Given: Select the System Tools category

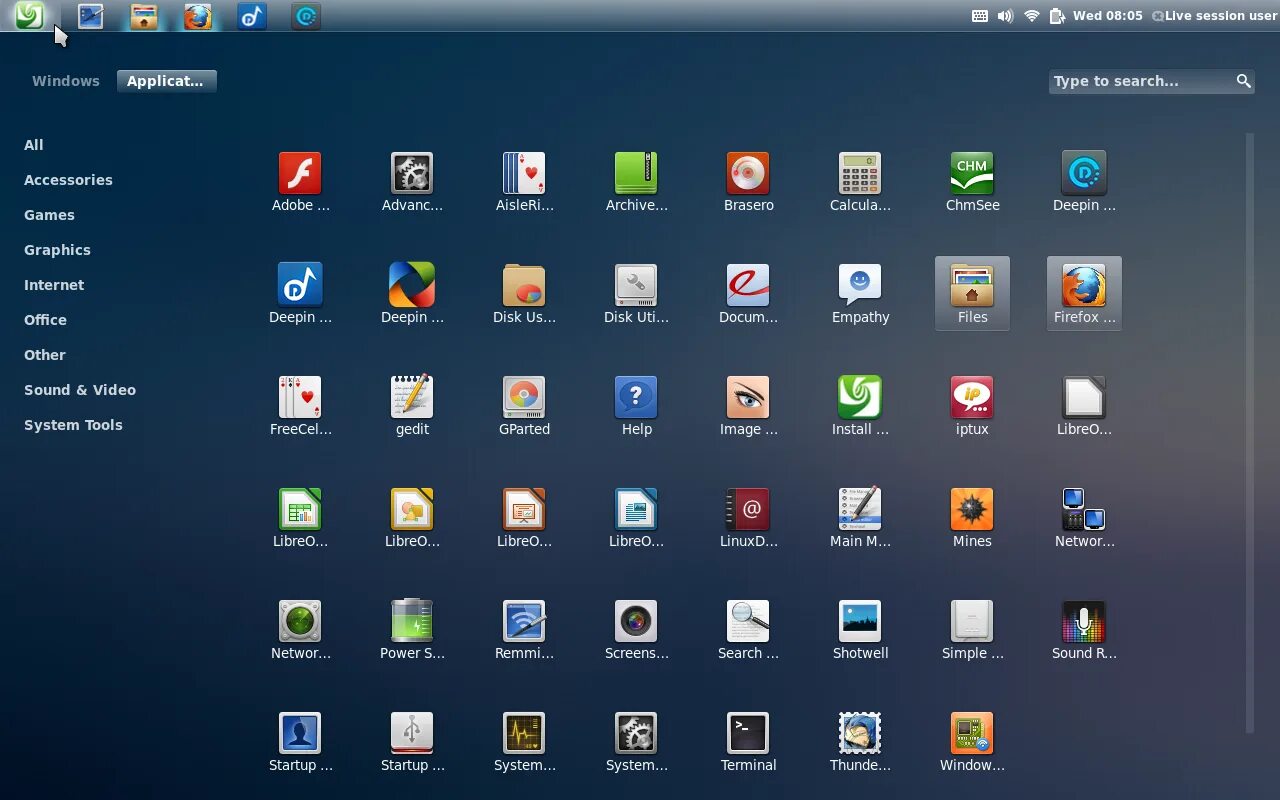Looking at the screenshot, I should click(73, 425).
